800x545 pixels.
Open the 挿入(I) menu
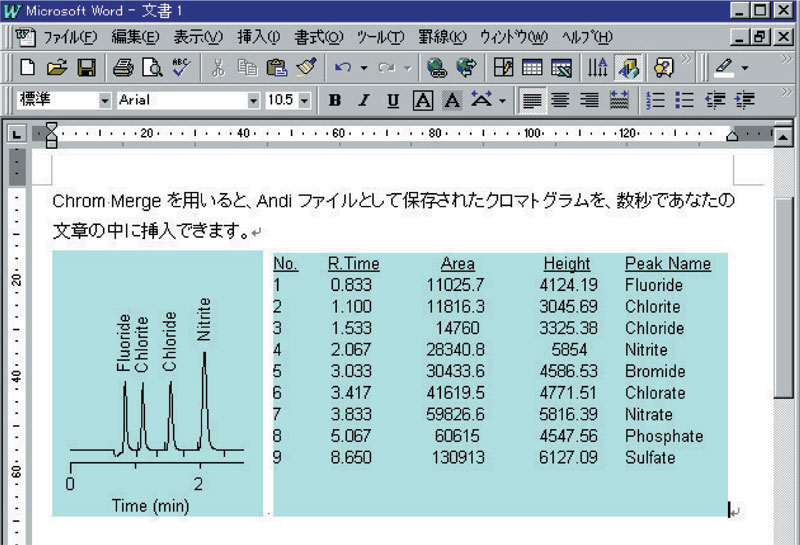tap(259, 37)
